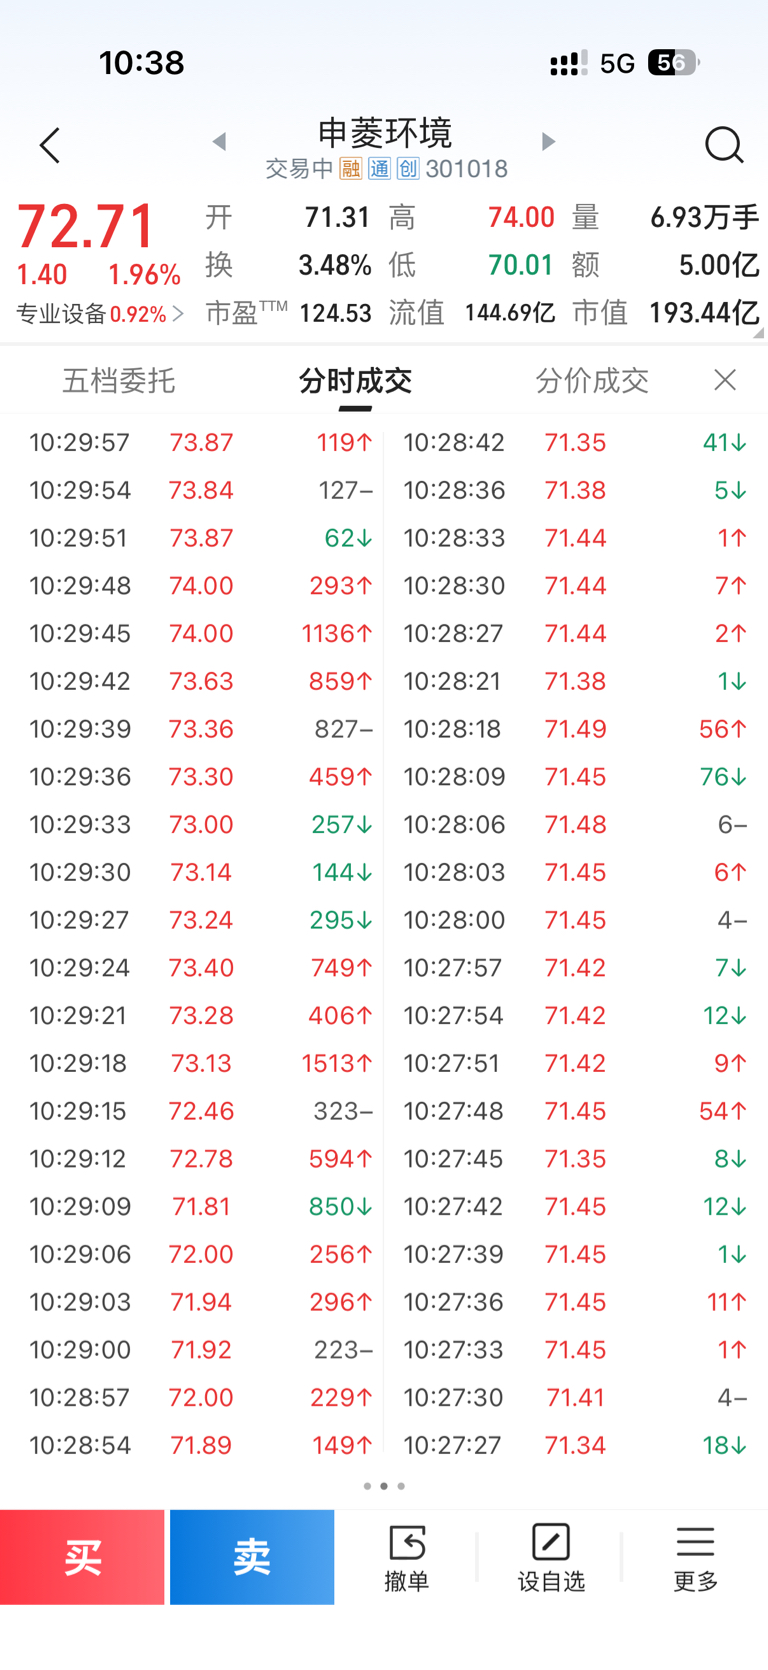Select the 分时成交 tab

click(x=355, y=381)
